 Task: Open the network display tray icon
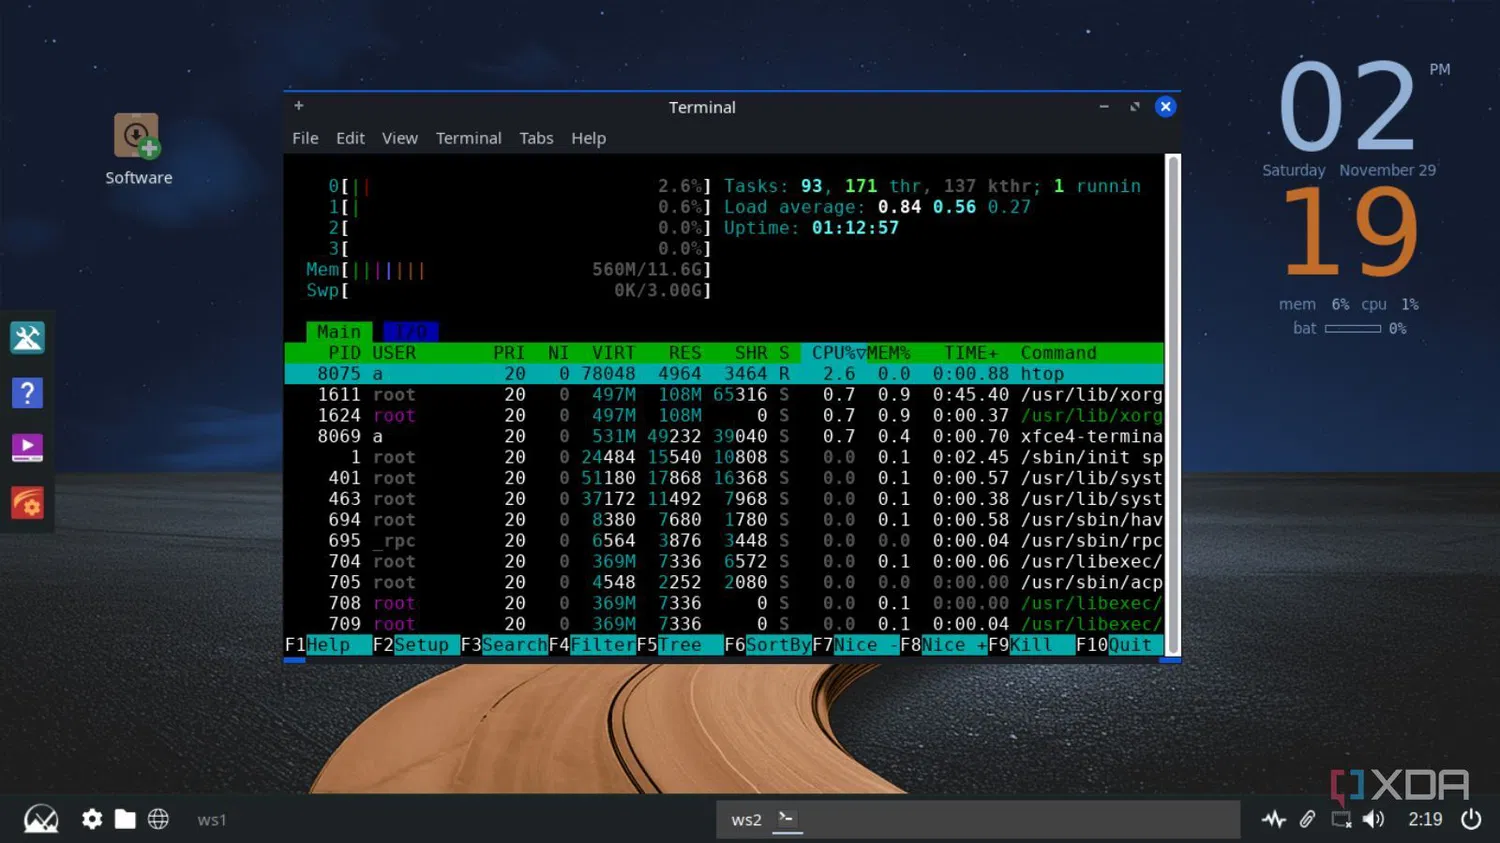pyautogui.click(x=1341, y=820)
